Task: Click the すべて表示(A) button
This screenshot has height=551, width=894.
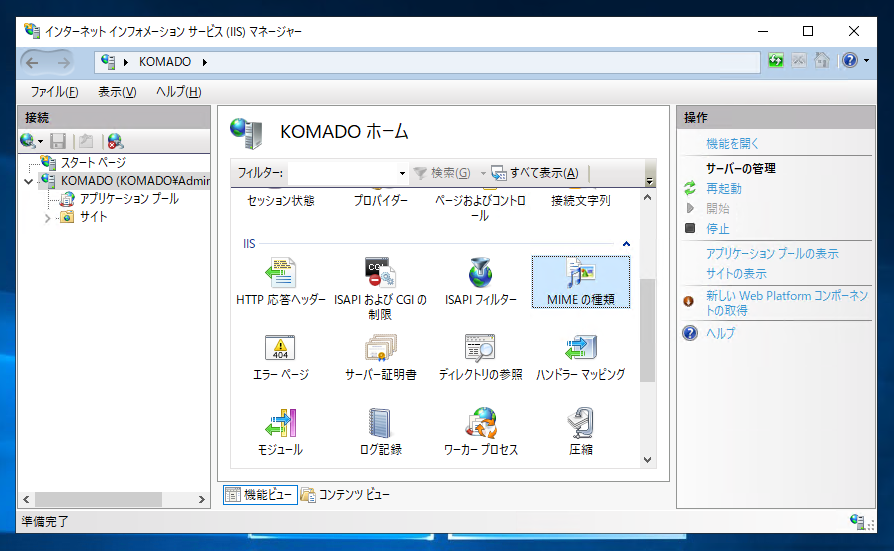Action: [x=535, y=173]
